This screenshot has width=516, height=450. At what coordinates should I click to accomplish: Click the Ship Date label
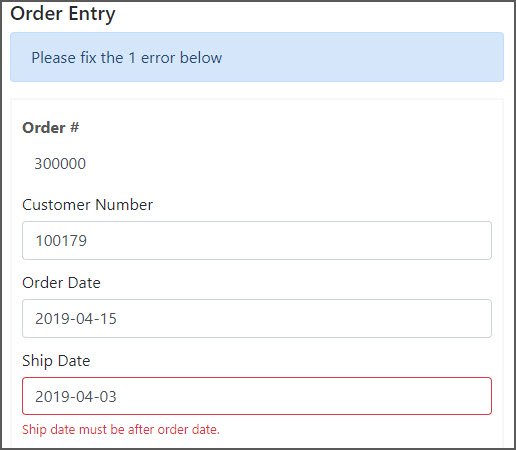[56, 361]
